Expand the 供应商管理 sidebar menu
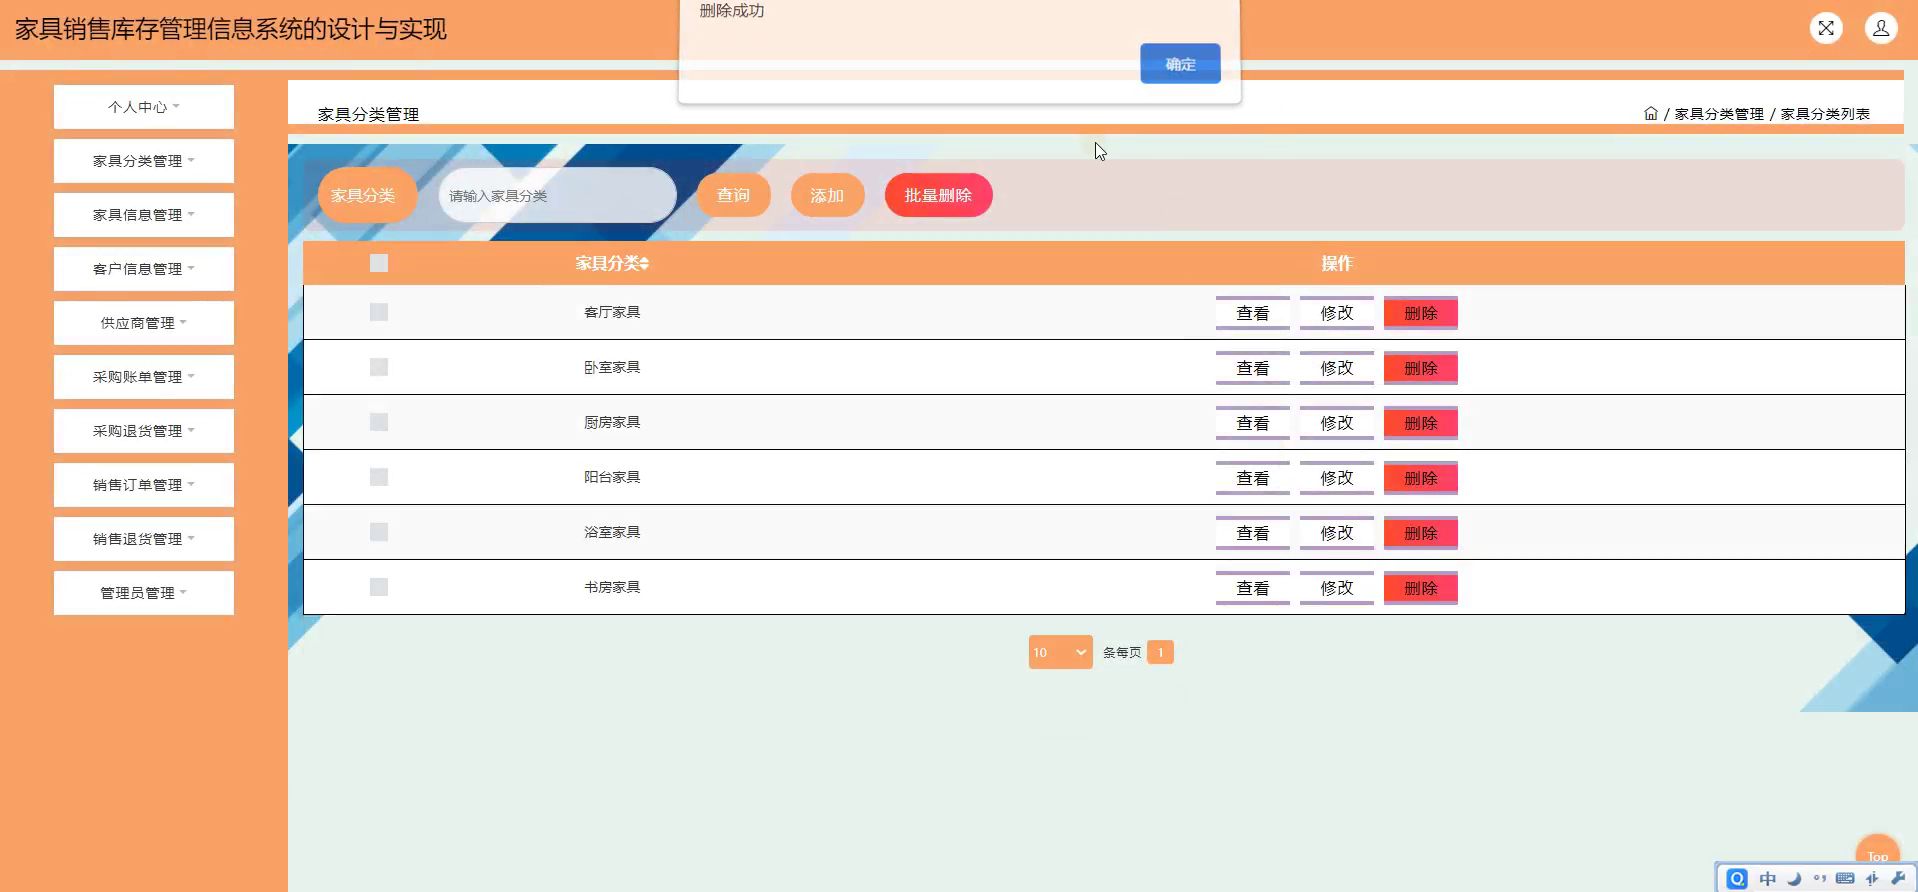The height and width of the screenshot is (892, 1918). coord(144,323)
